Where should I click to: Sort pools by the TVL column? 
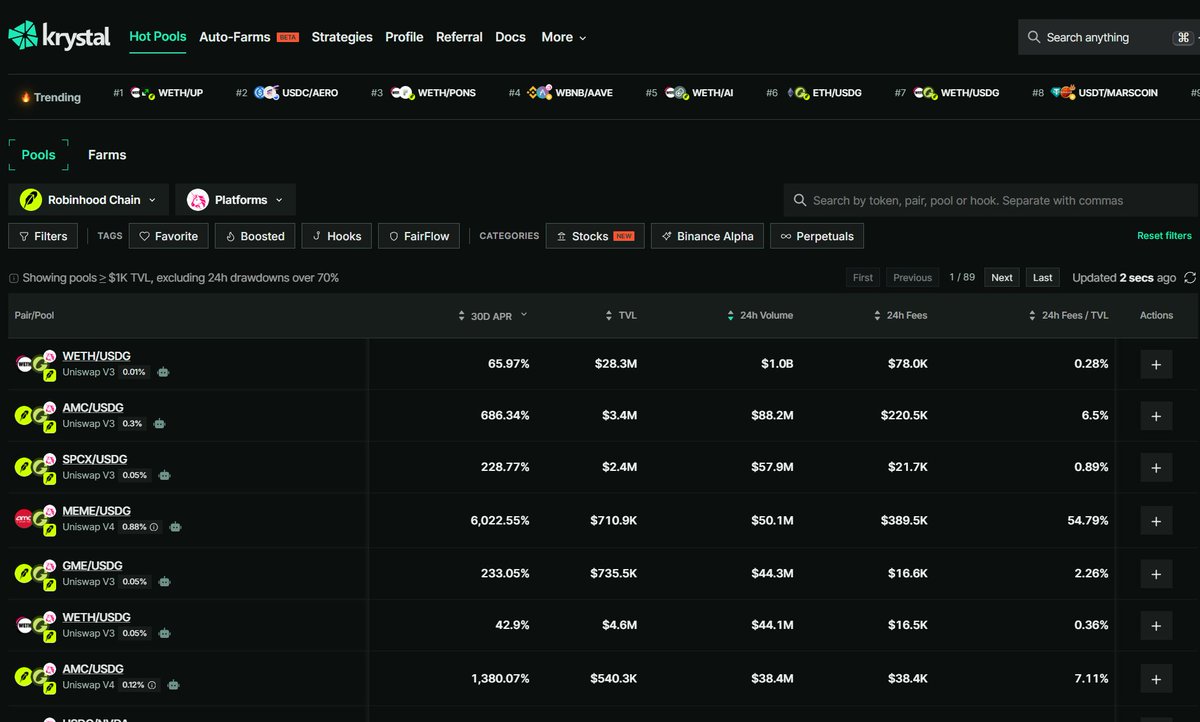click(x=621, y=315)
